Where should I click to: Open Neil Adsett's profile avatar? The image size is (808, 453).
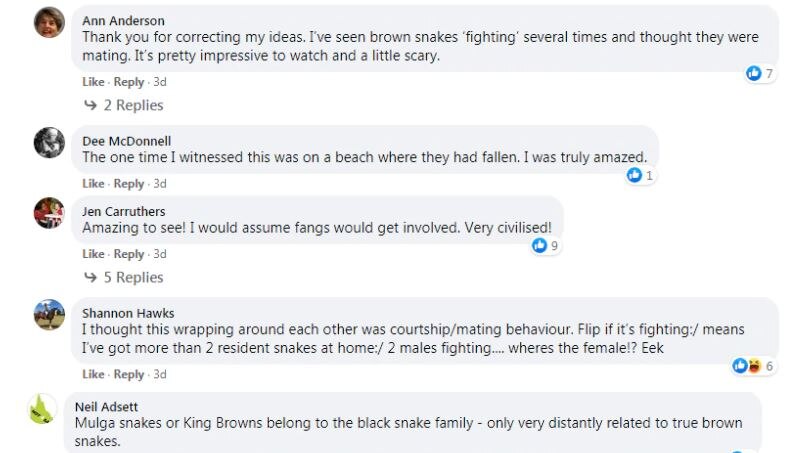click(x=42, y=409)
